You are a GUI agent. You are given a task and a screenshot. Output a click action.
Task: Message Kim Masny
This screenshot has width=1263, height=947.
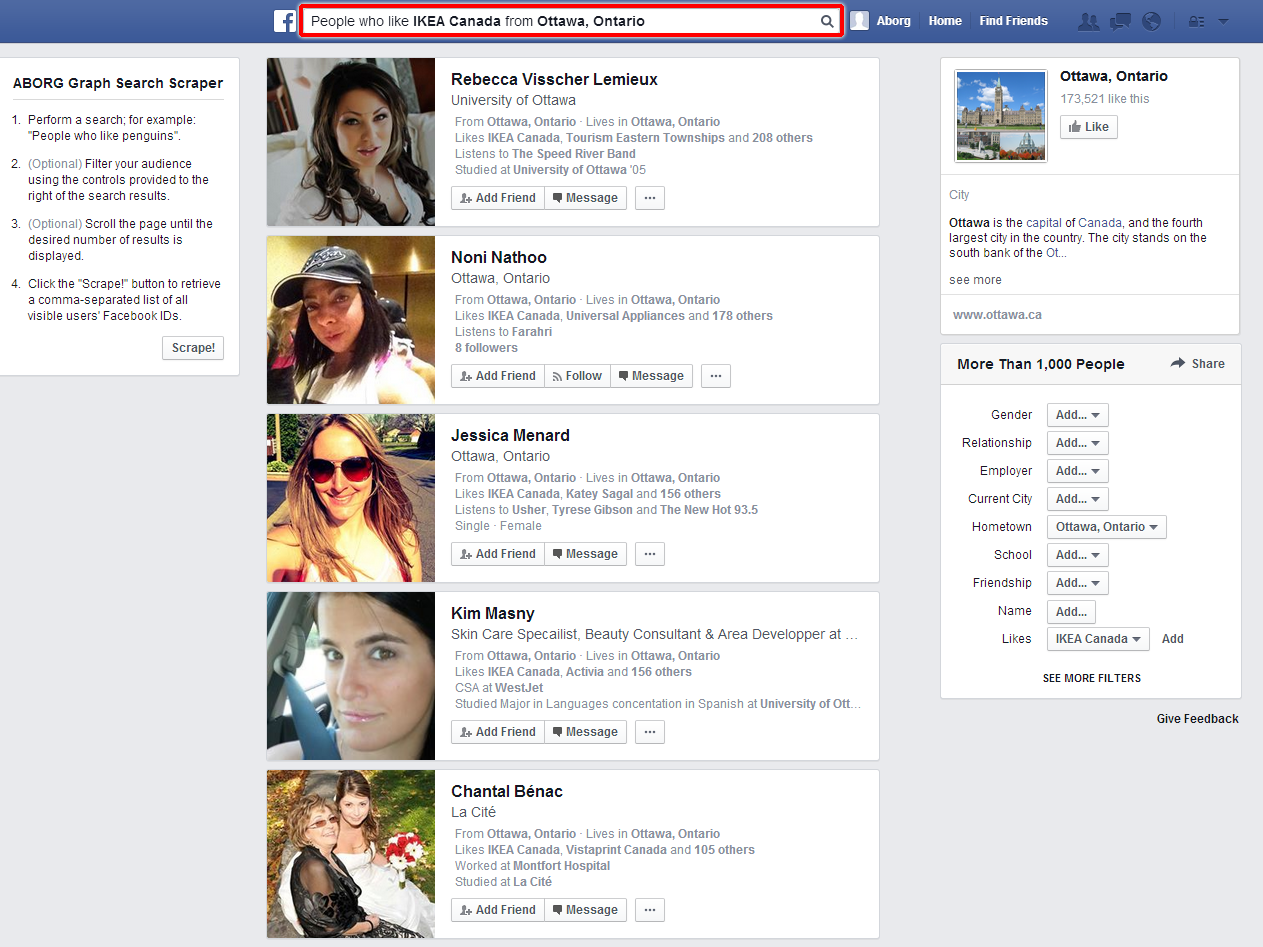(x=586, y=732)
